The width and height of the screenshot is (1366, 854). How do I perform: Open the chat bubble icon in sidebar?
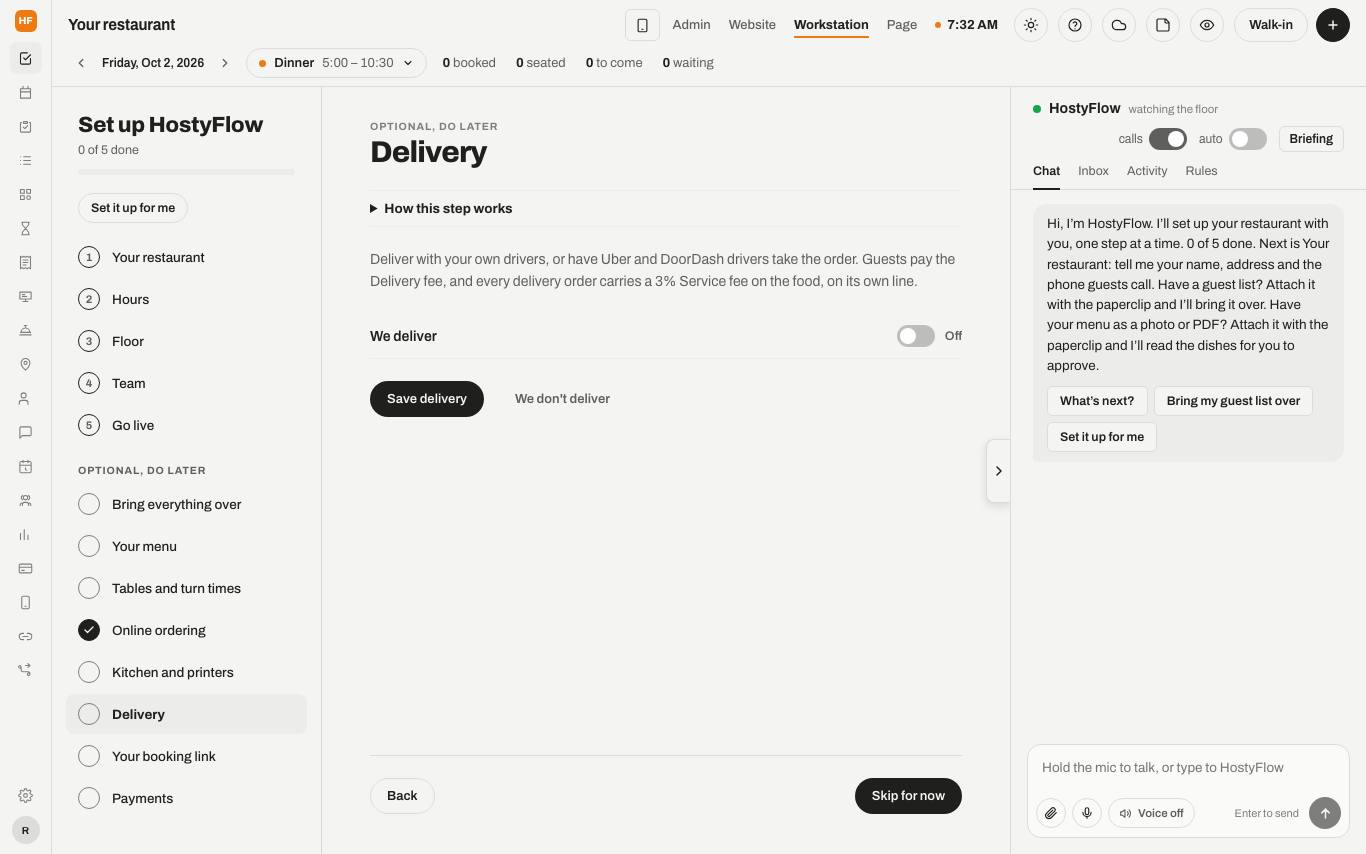(x=25, y=433)
